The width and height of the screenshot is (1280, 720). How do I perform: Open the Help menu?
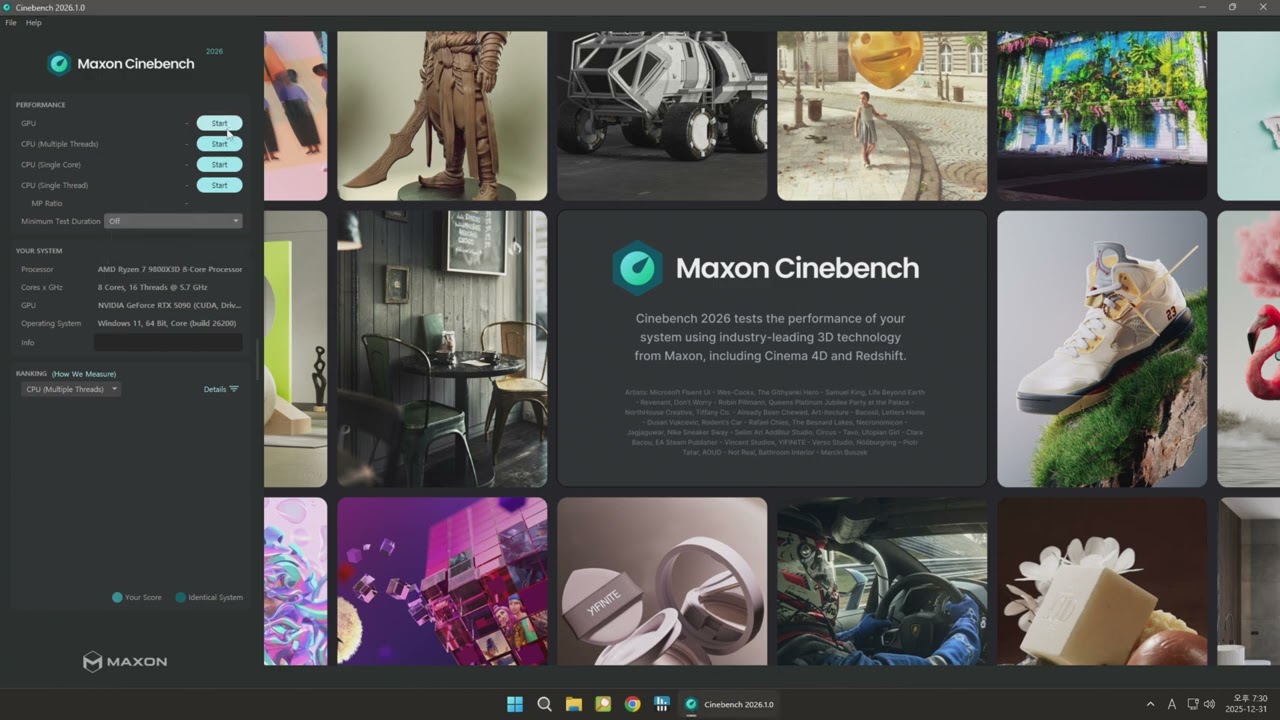tap(34, 22)
